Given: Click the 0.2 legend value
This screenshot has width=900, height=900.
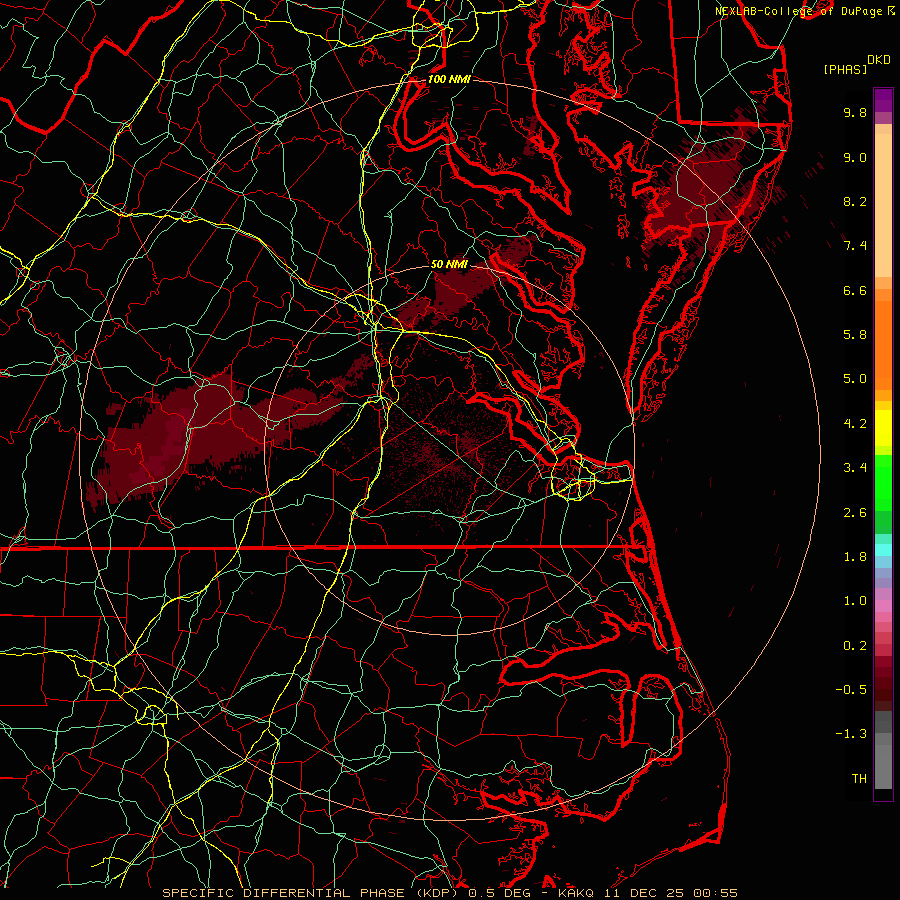Looking at the screenshot, I should pyautogui.click(x=855, y=646).
